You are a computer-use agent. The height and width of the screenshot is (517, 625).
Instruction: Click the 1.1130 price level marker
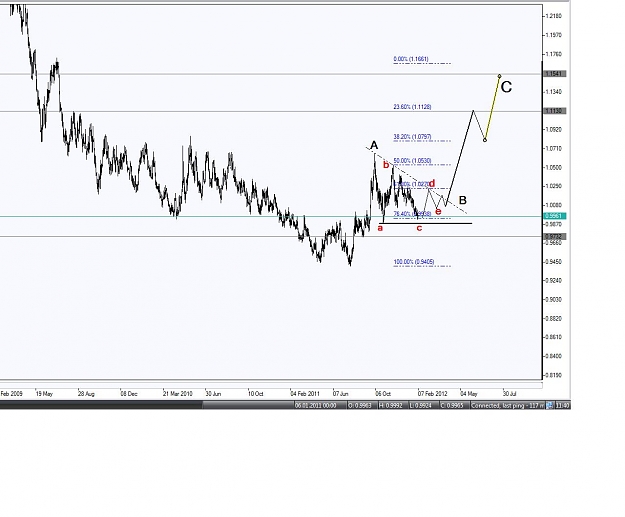coord(554,111)
